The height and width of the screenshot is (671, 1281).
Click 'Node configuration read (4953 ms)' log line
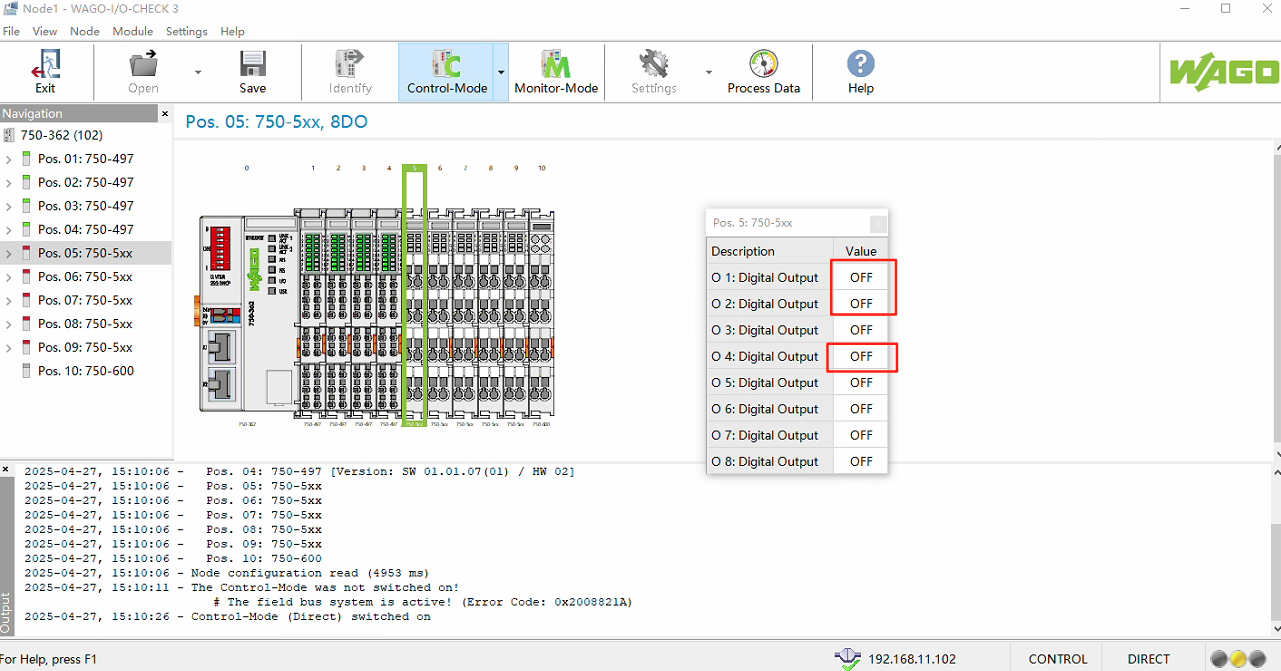tap(226, 573)
